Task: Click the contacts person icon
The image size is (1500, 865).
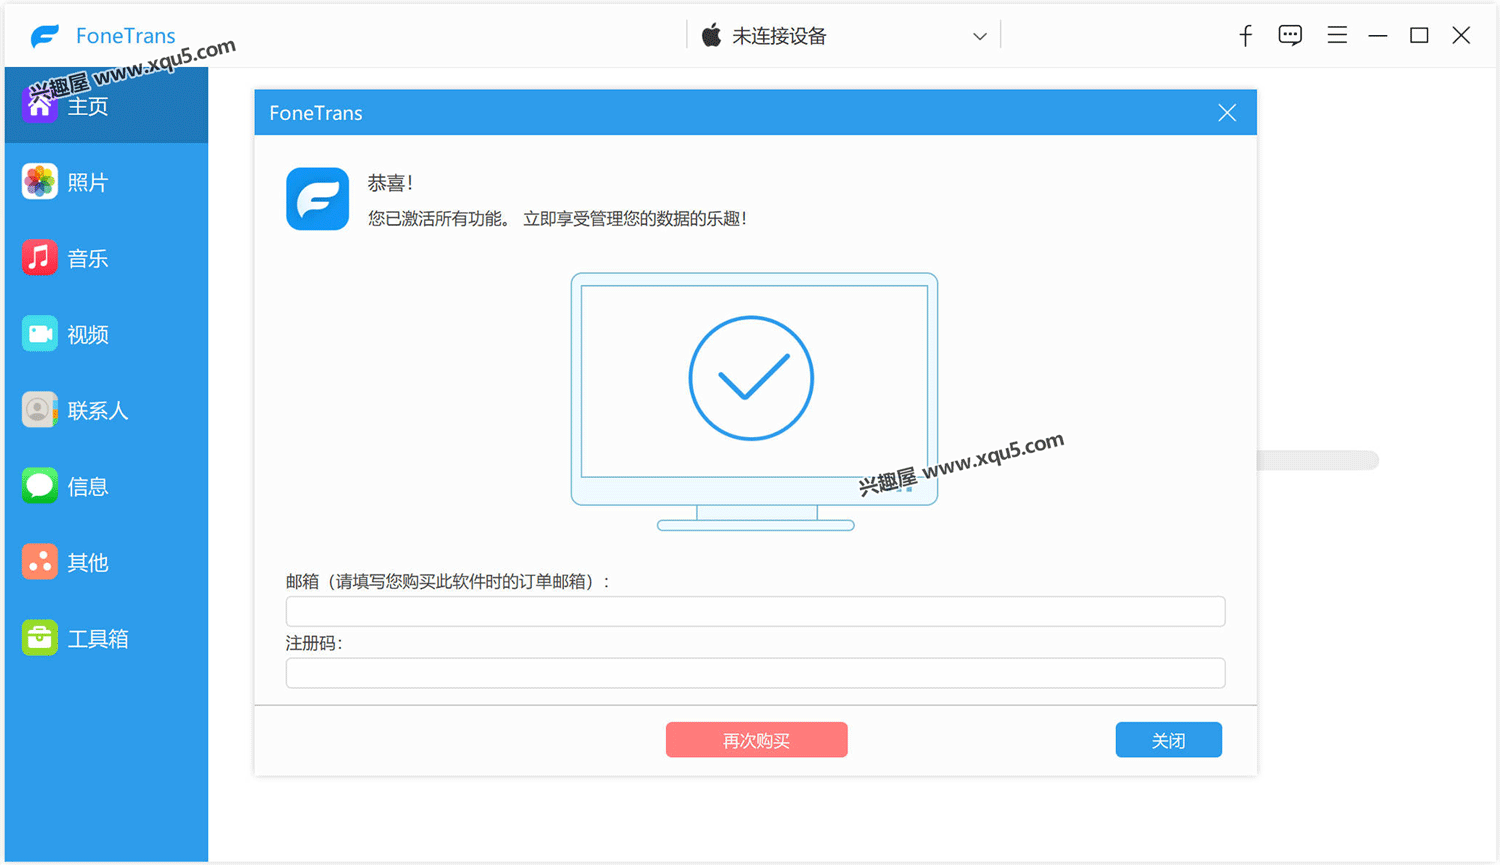Action: [40, 409]
